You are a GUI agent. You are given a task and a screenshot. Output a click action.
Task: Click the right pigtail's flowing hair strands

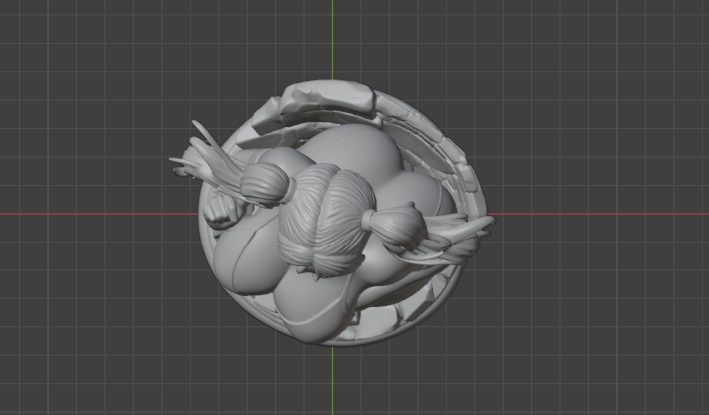[457, 239]
